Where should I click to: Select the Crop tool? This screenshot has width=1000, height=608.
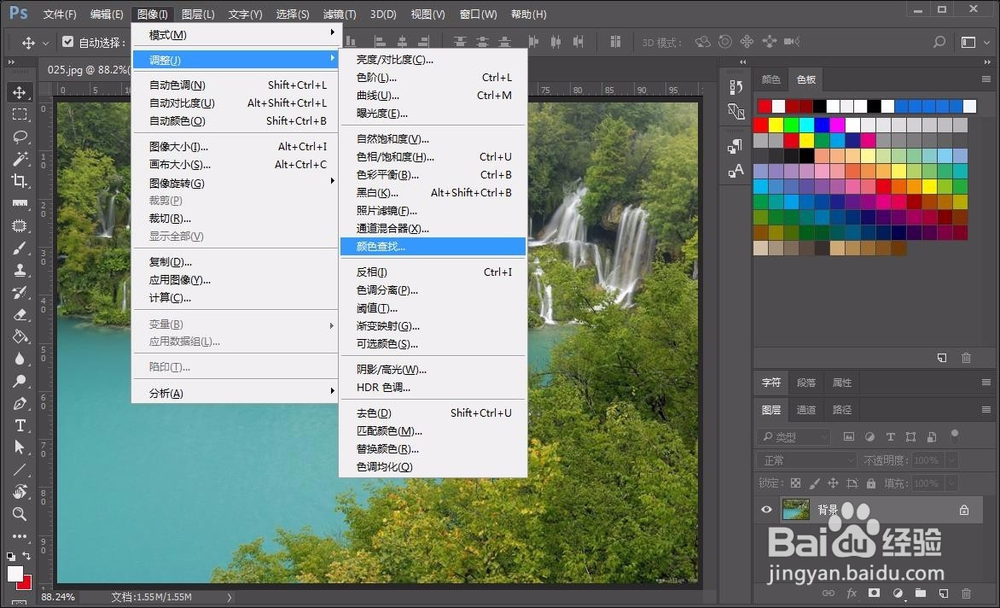(x=20, y=181)
